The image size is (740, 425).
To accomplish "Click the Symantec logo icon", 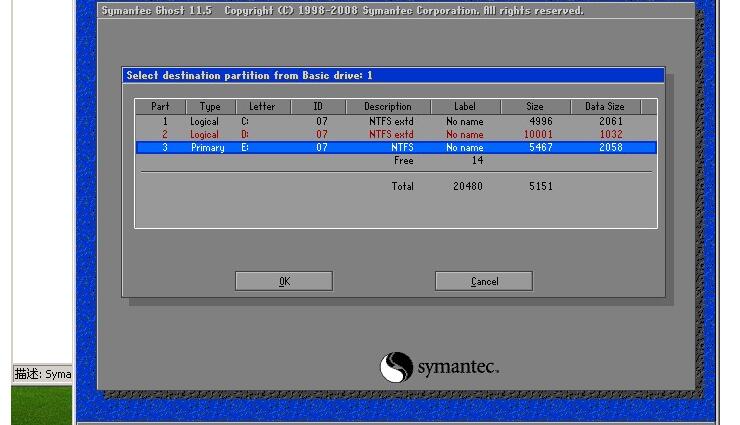I will (x=396, y=367).
